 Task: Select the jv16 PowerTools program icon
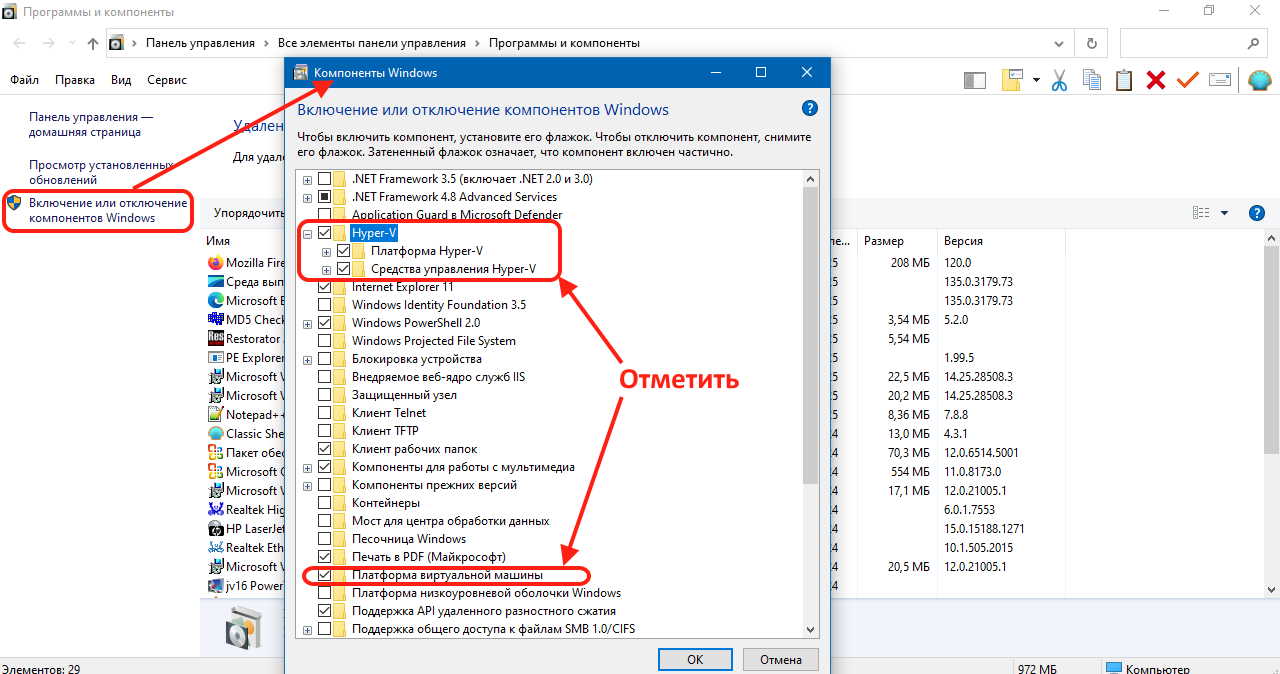[x=215, y=586]
